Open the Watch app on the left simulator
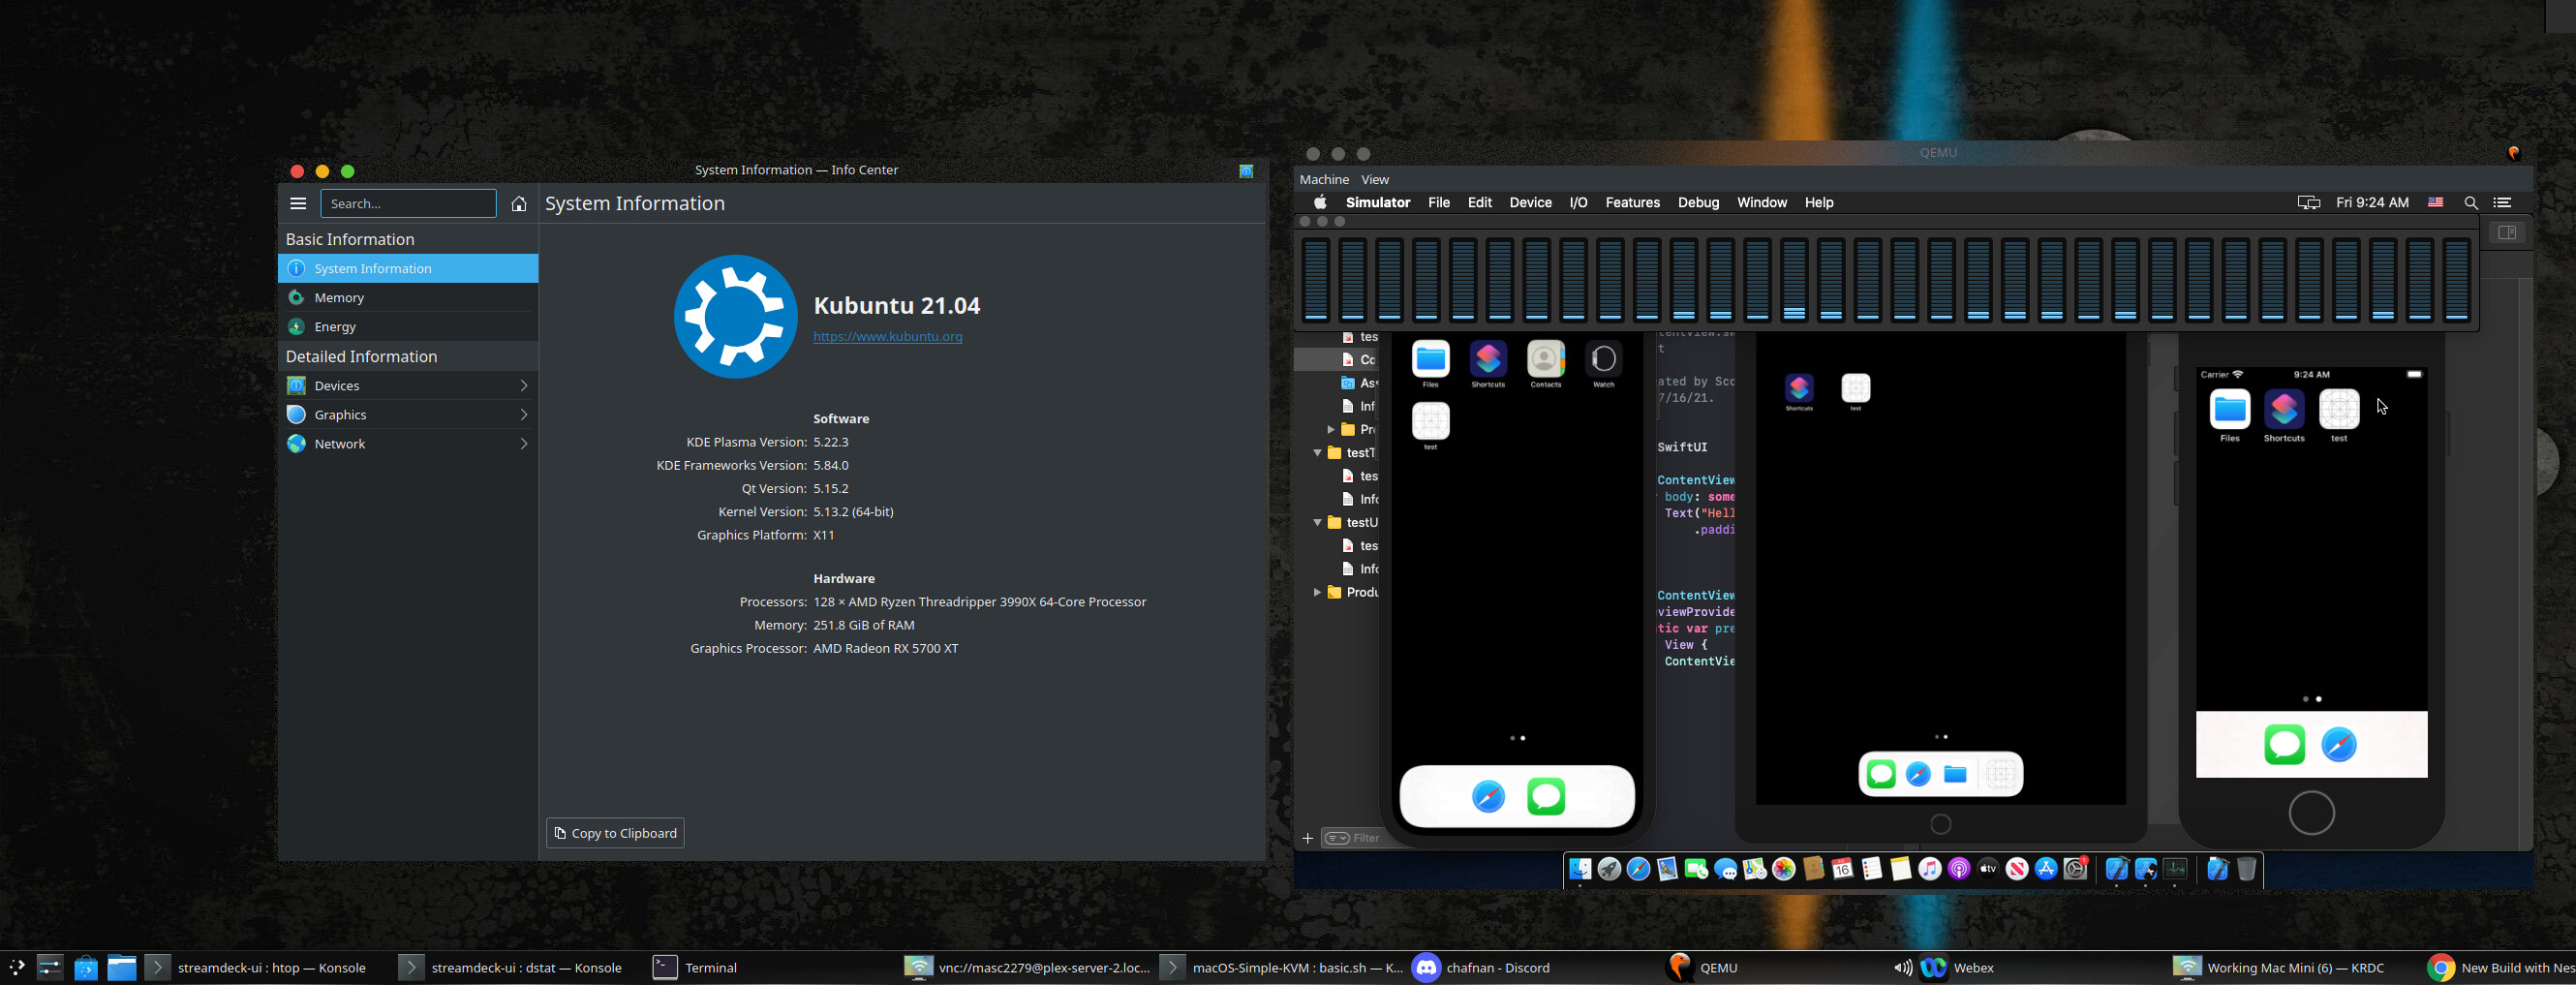This screenshot has height=985, width=2576. pos(1603,361)
